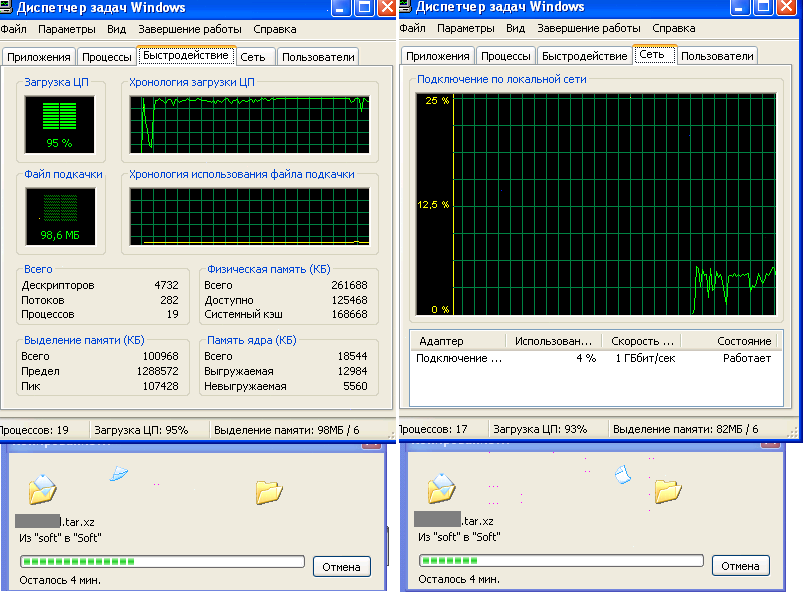Click status bar Загрузка ЦП: 93%

click(x=540, y=429)
